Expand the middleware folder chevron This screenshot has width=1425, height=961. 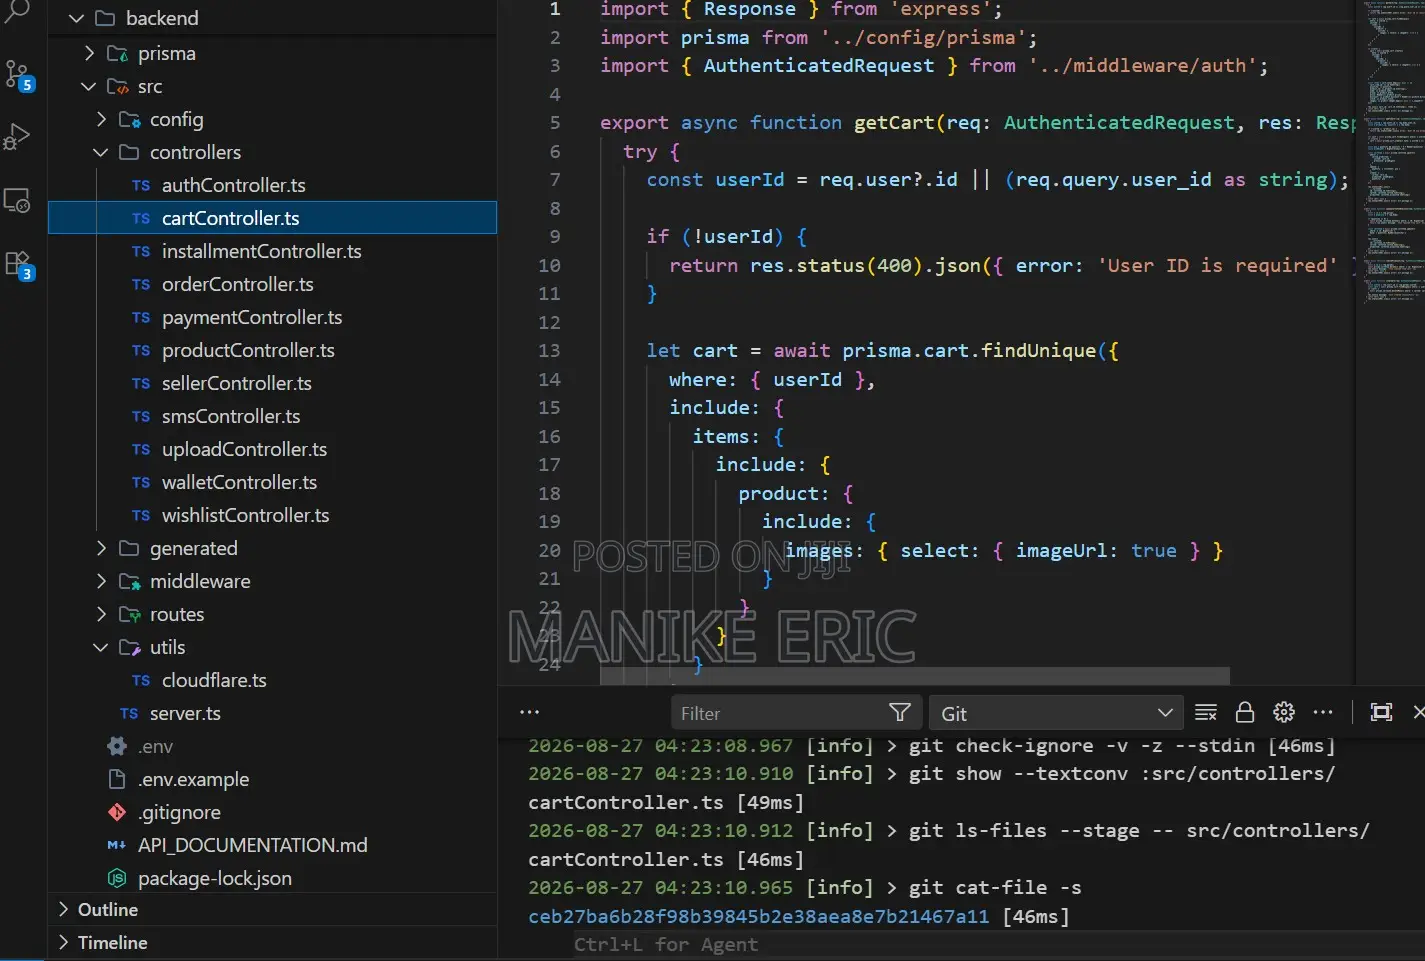click(101, 581)
